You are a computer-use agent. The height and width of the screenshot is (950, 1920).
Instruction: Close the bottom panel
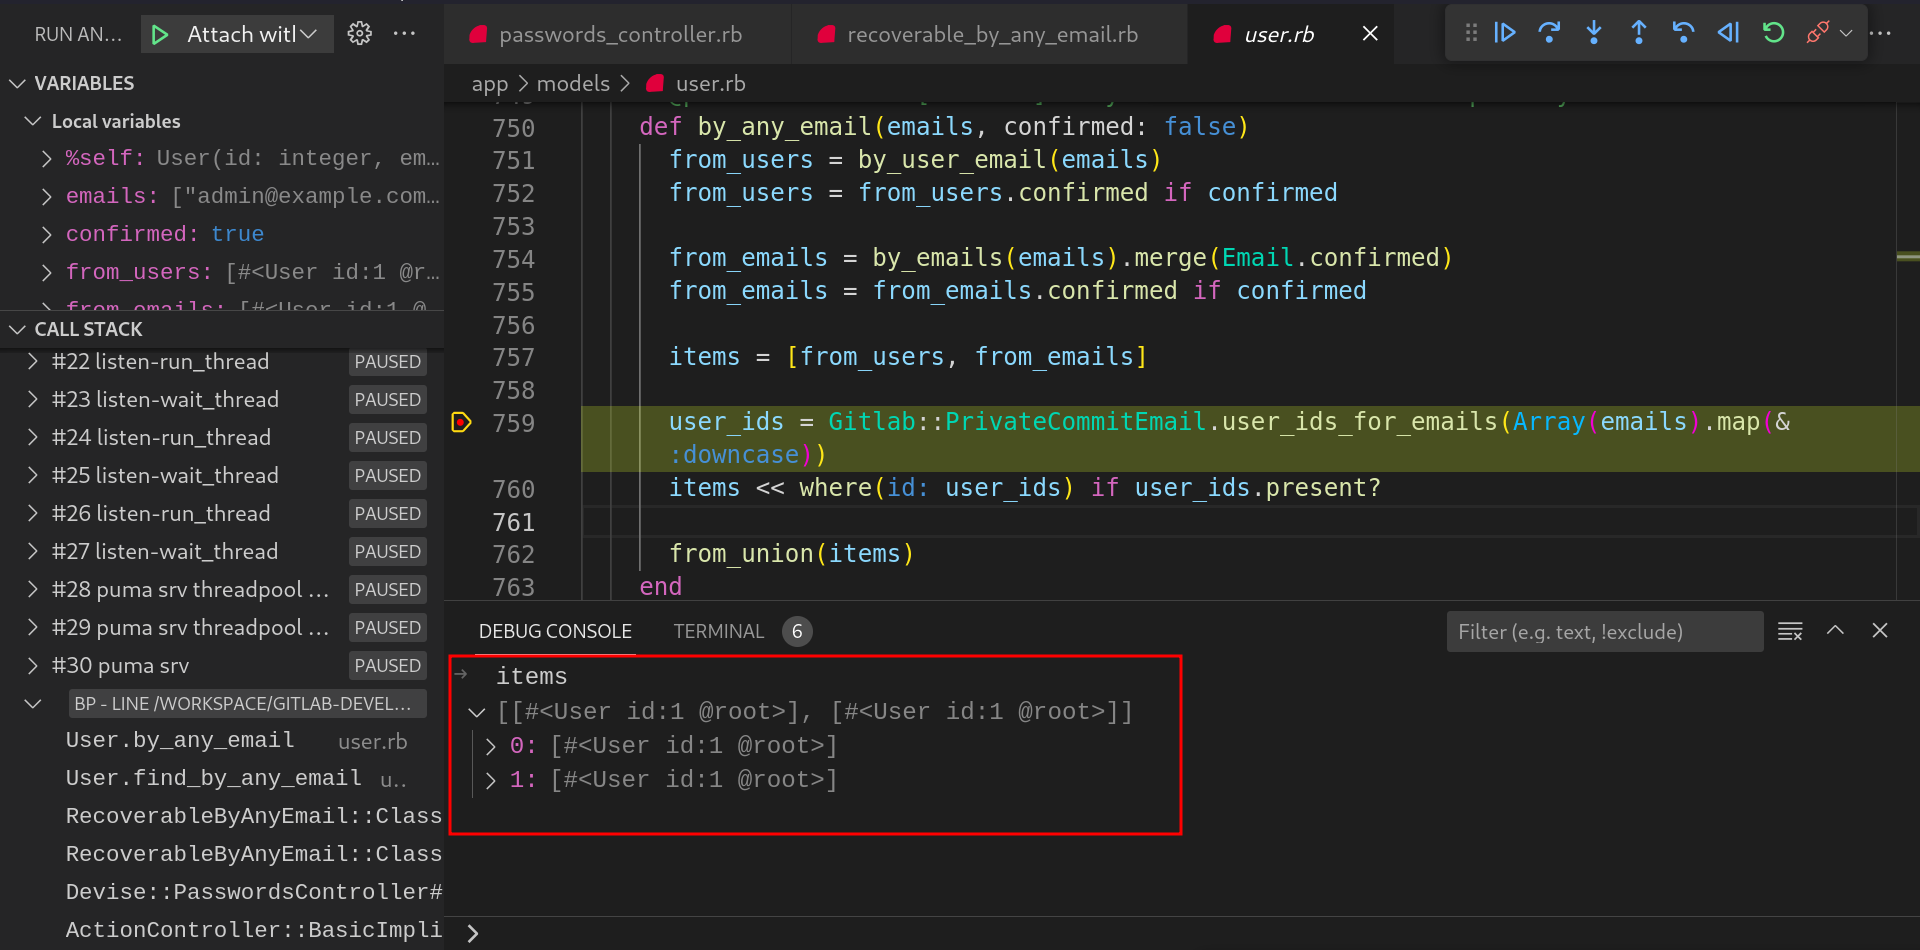[1880, 630]
